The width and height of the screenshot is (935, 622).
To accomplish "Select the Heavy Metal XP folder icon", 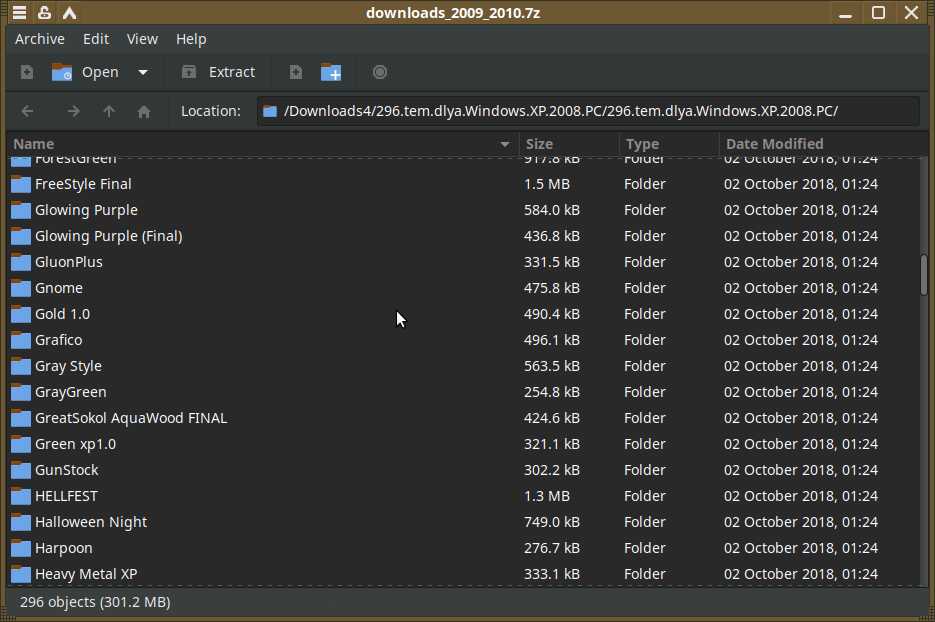I will point(21,574).
